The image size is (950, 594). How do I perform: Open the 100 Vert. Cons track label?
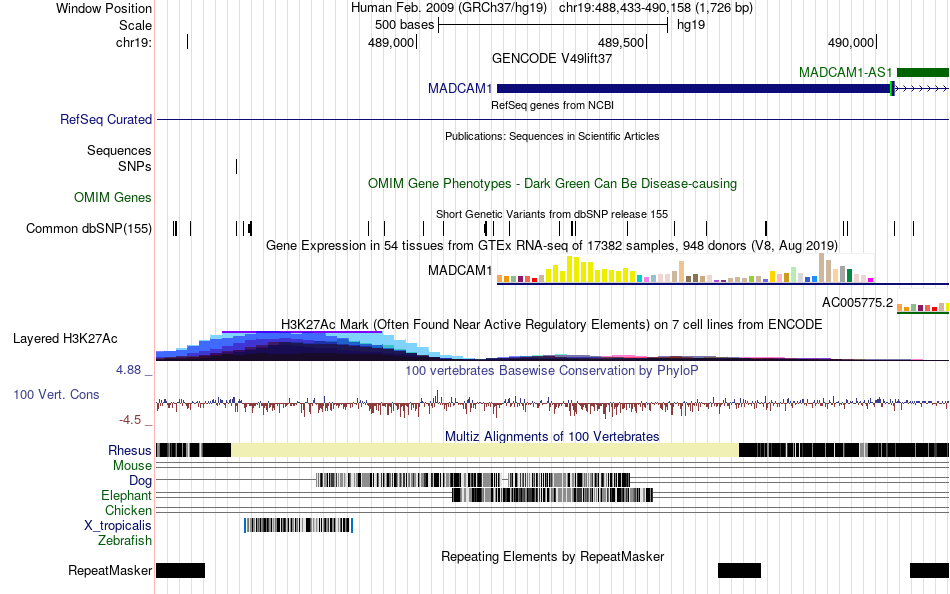[56, 395]
